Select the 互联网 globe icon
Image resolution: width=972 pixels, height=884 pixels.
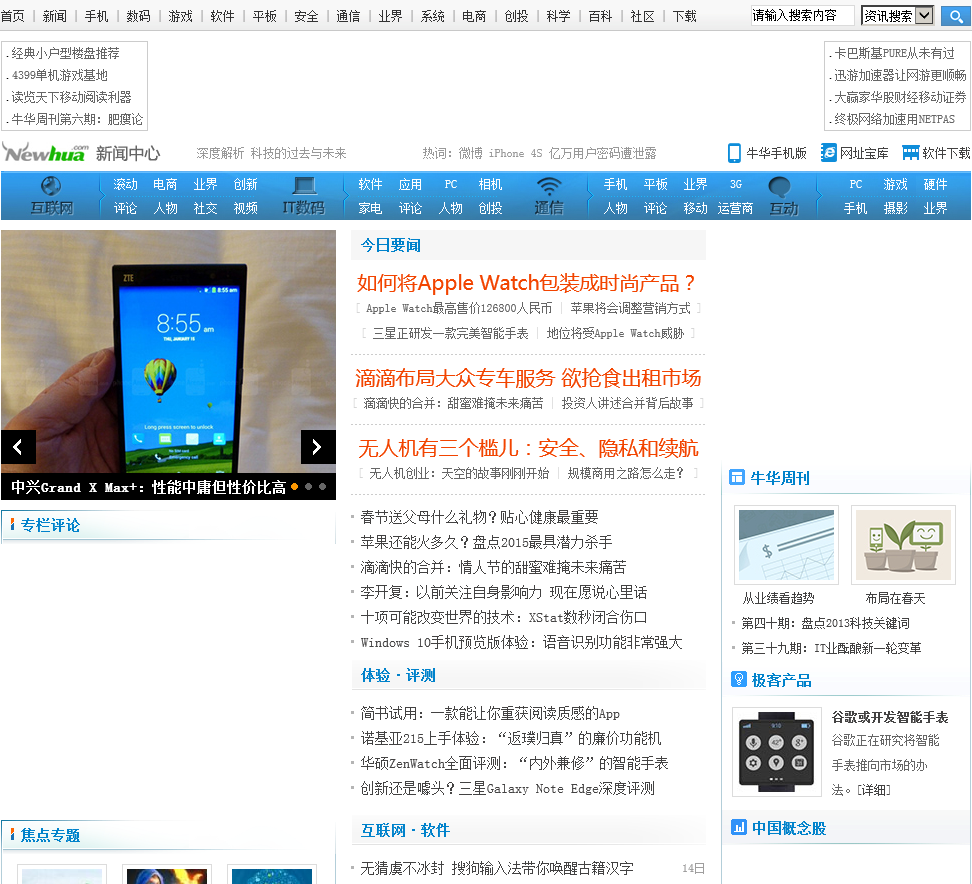[51, 186]
